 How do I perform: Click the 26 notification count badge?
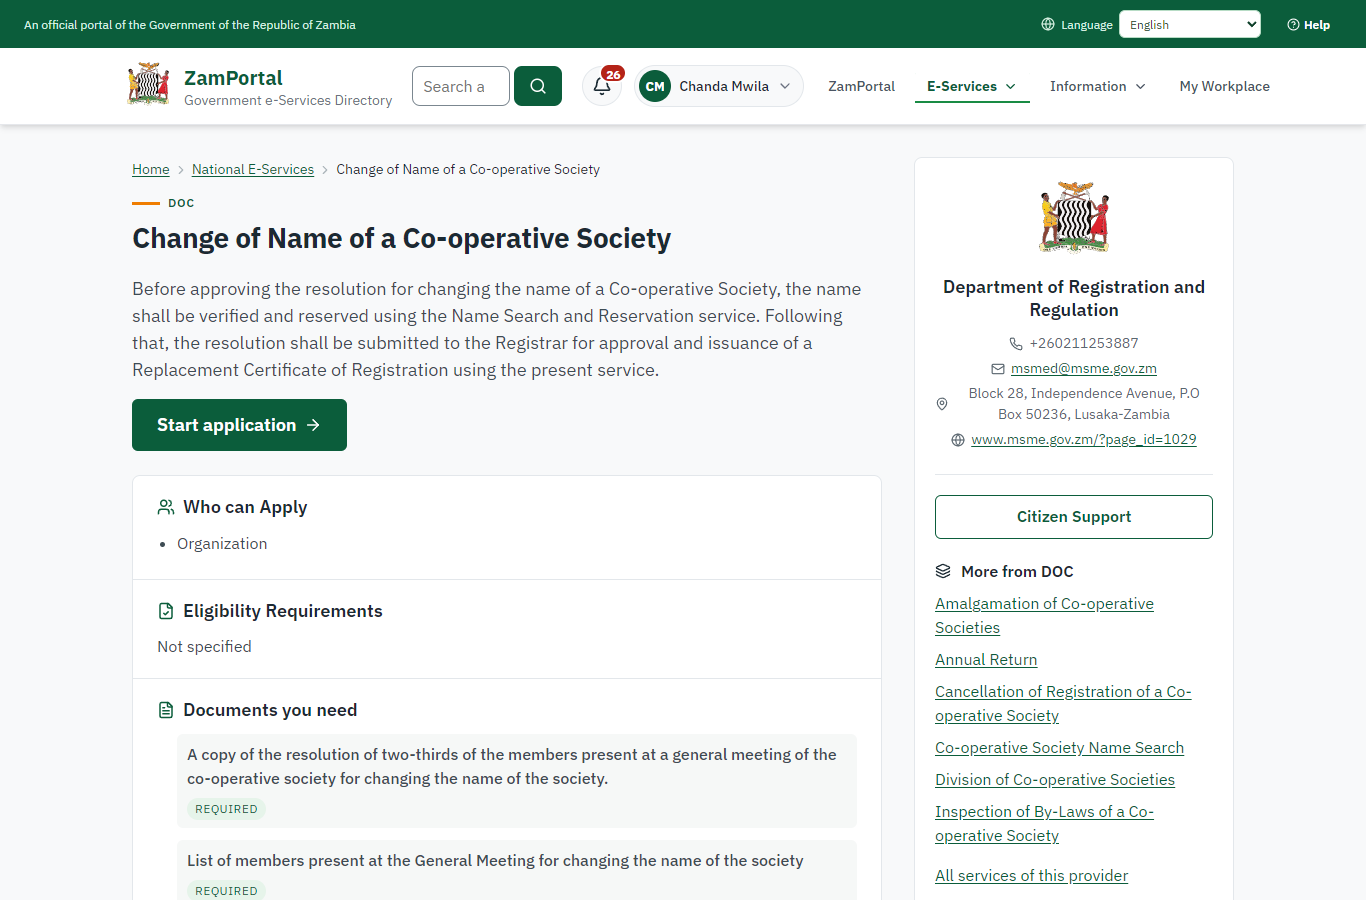coord(614,74)
